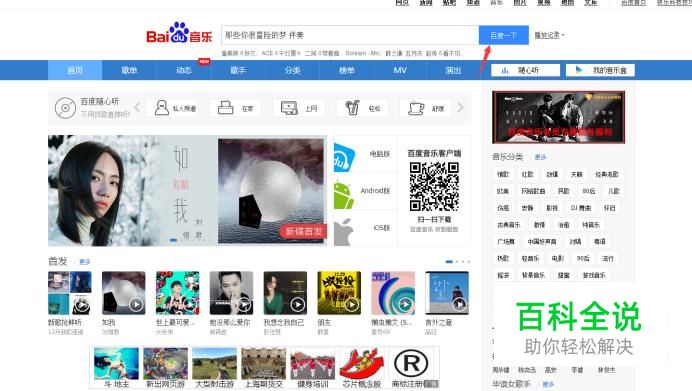Click the green Android robot icon

click(343, 195)
